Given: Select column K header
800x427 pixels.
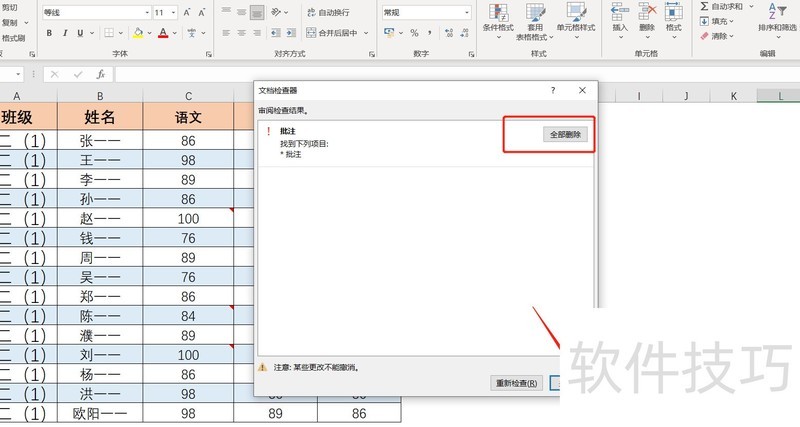Looking at the screenshot, I should (733, 96).
